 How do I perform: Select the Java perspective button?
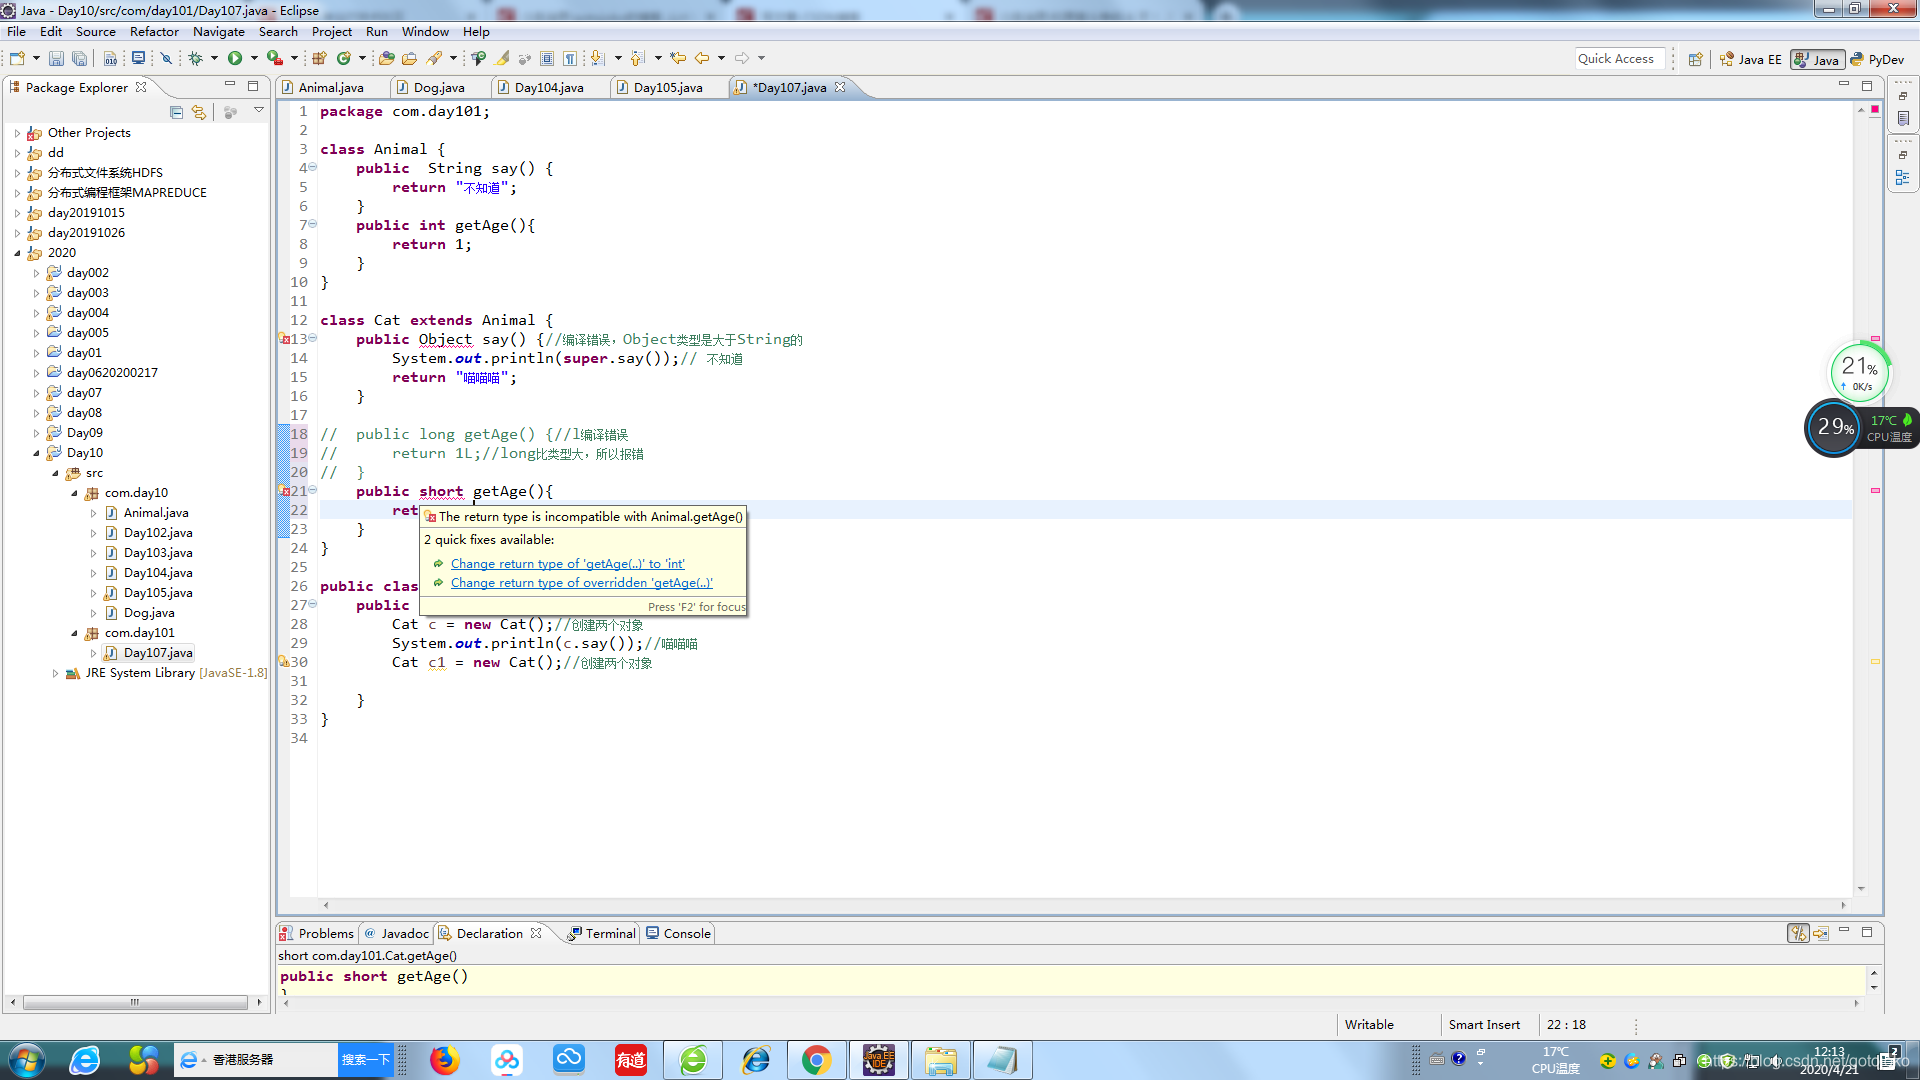[1817, 59]
